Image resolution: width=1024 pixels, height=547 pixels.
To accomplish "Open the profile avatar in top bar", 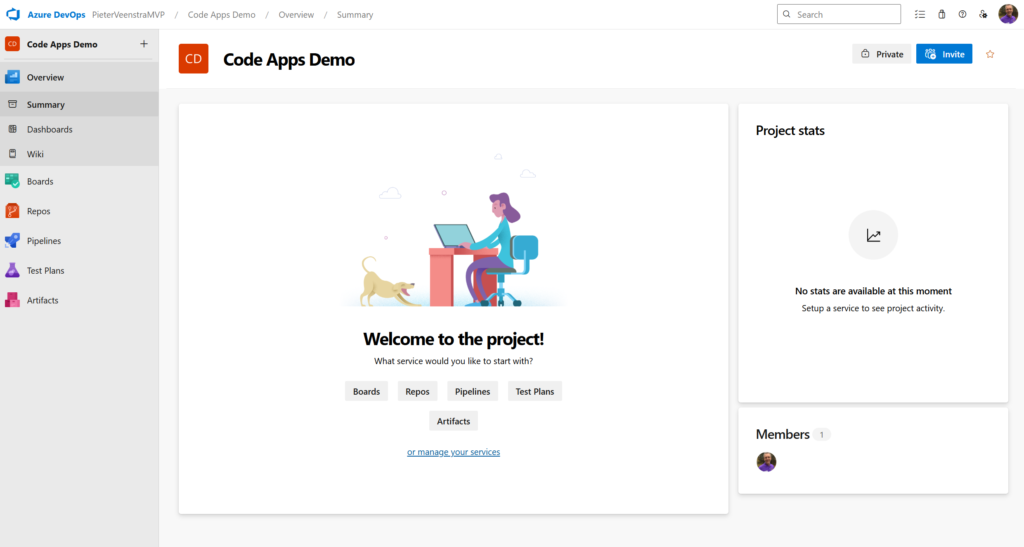I will pyautogui.click(x=1008, y=14).
